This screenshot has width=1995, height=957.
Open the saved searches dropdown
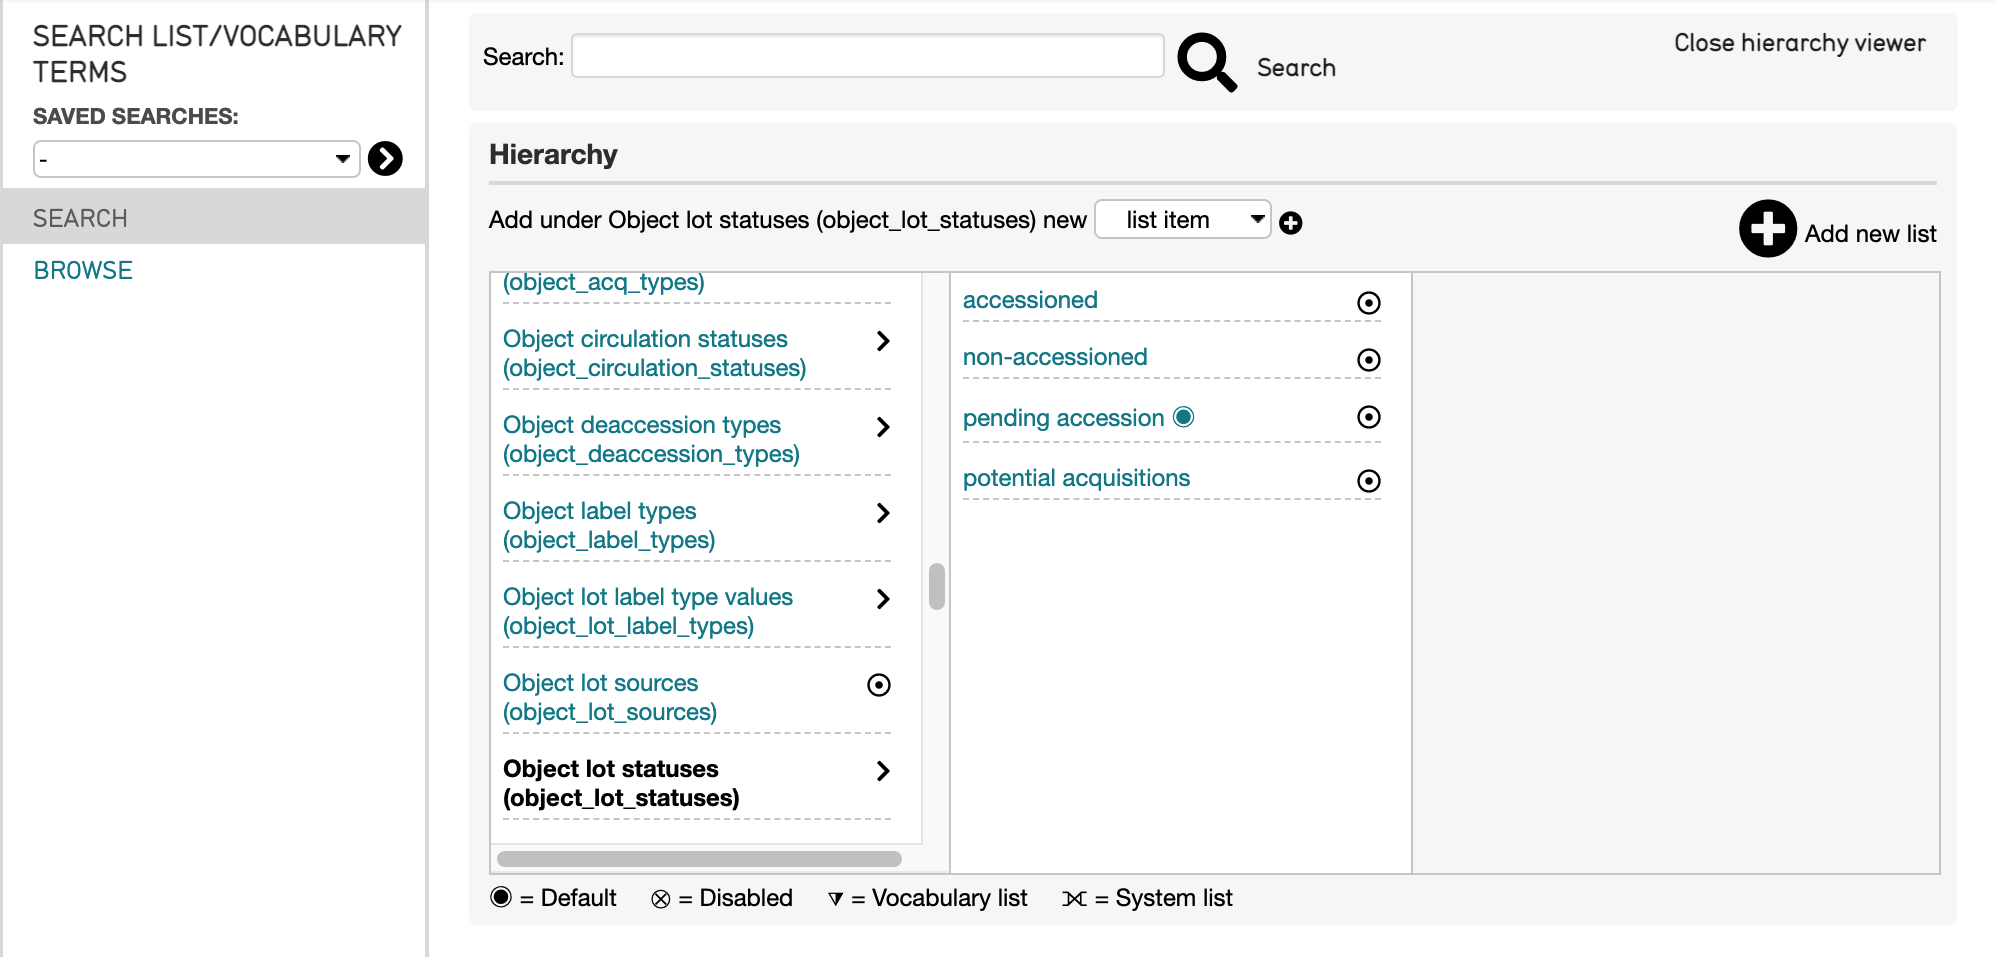point(196,159)
